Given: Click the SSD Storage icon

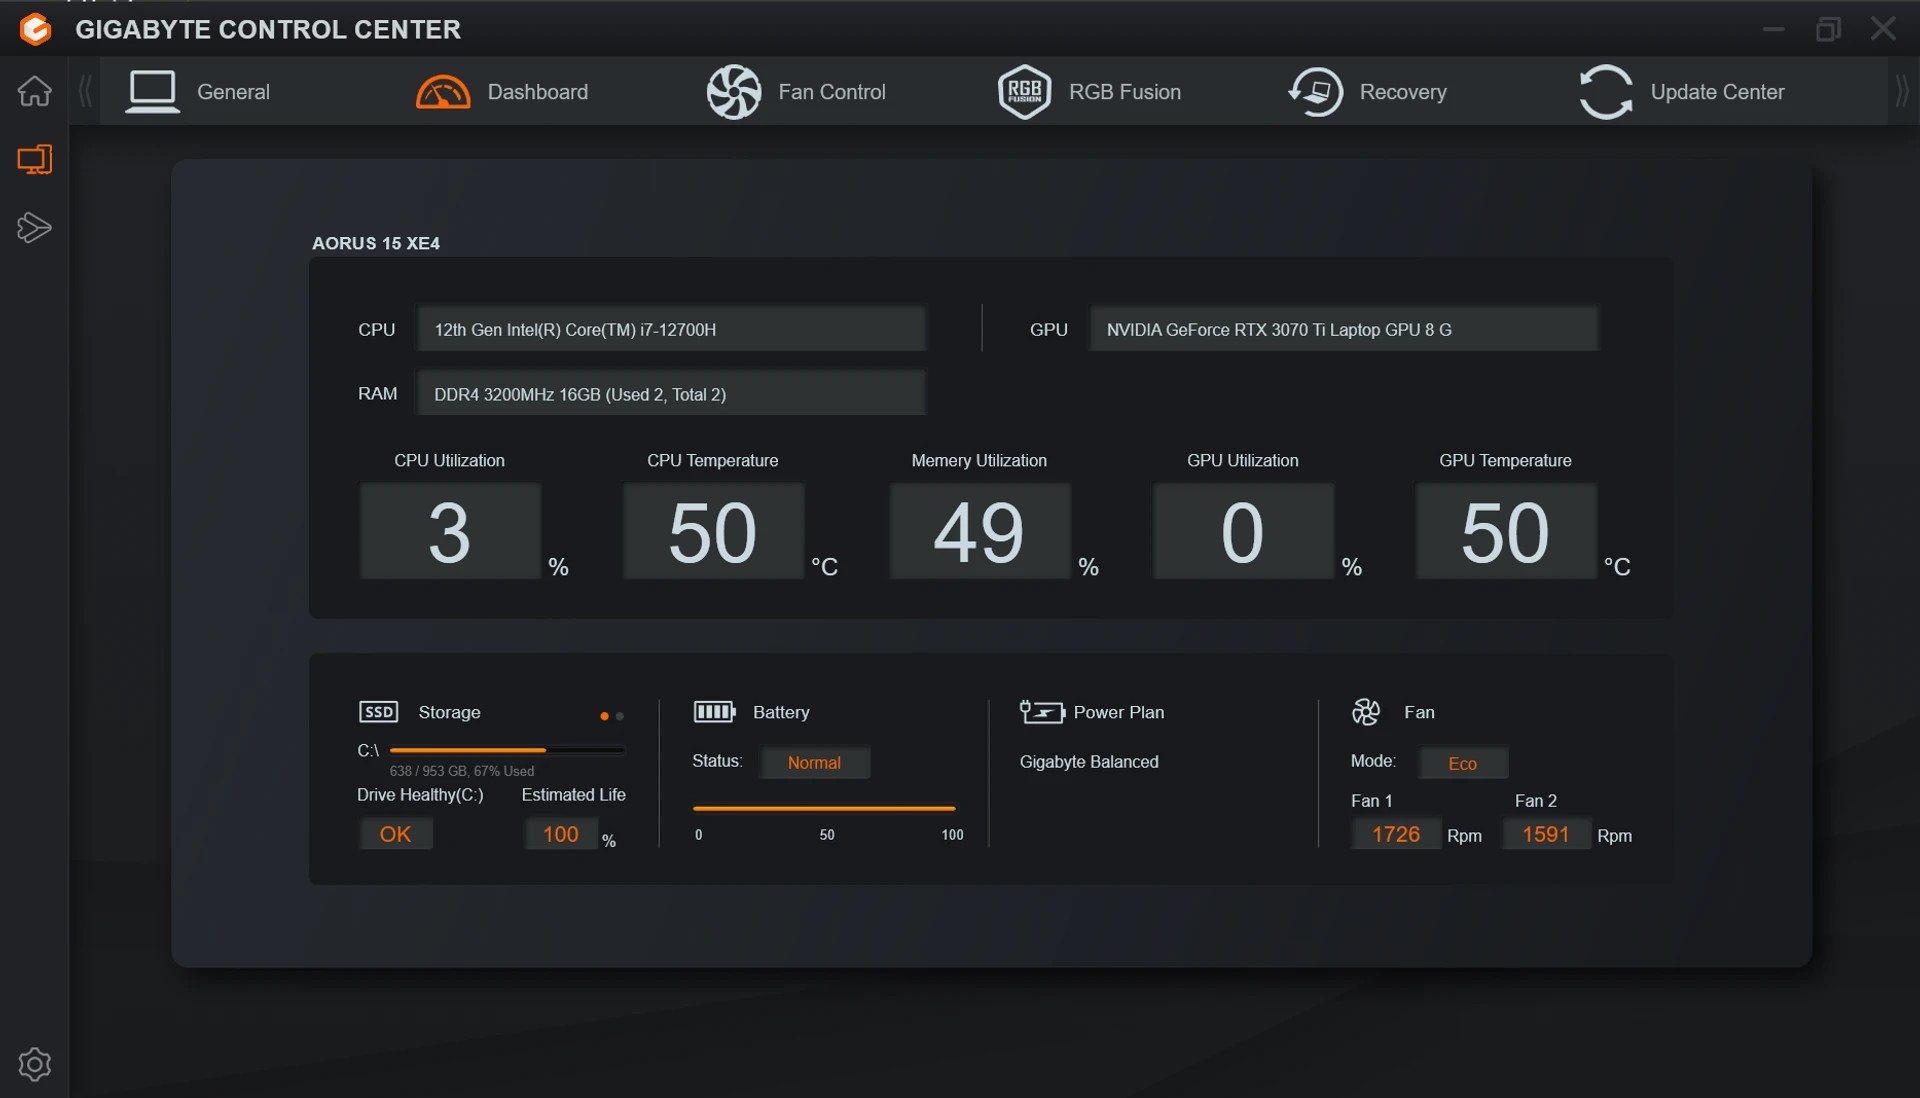Looking at the screenshot, I should [378, 712].
